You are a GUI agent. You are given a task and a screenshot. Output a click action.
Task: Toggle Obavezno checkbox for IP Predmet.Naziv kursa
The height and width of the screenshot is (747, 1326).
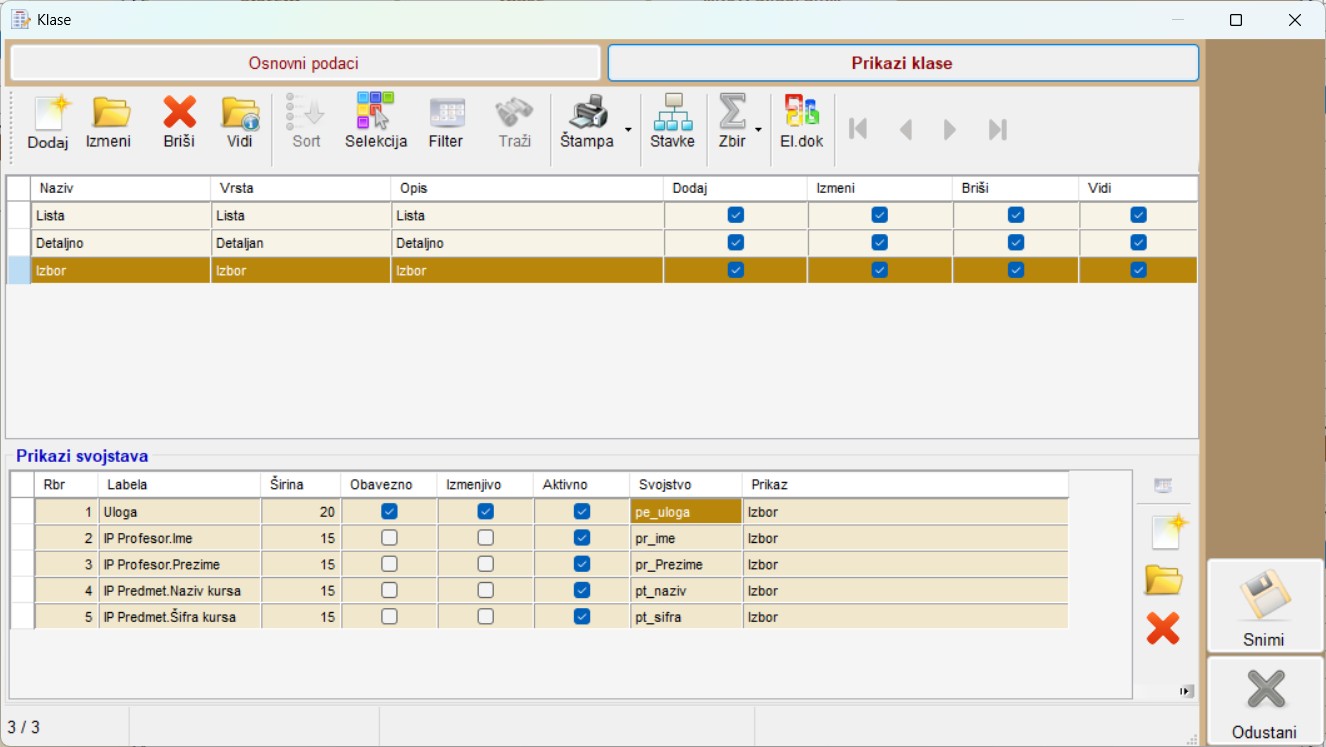[390, 590]
